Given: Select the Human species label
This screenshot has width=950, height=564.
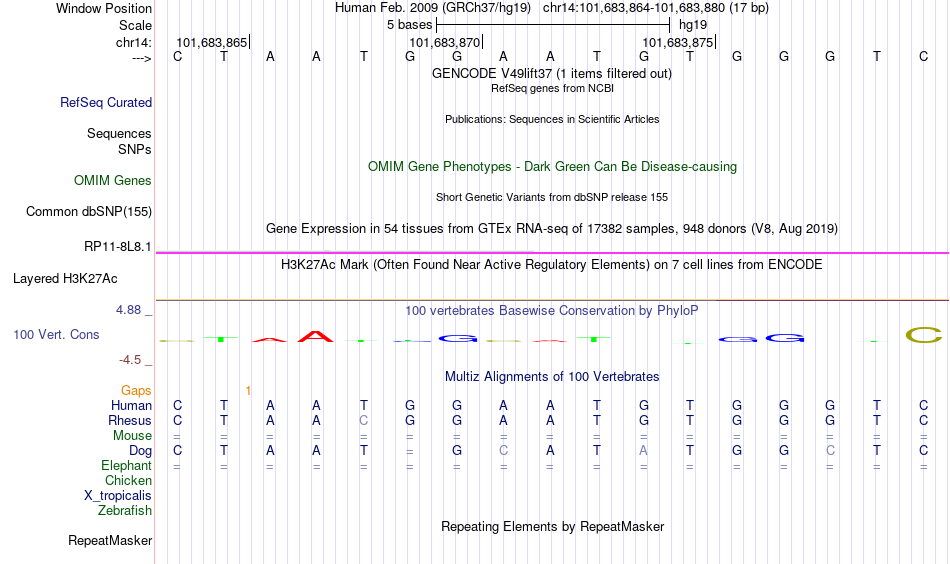Looking at the screenshot, I should [131, 405].
